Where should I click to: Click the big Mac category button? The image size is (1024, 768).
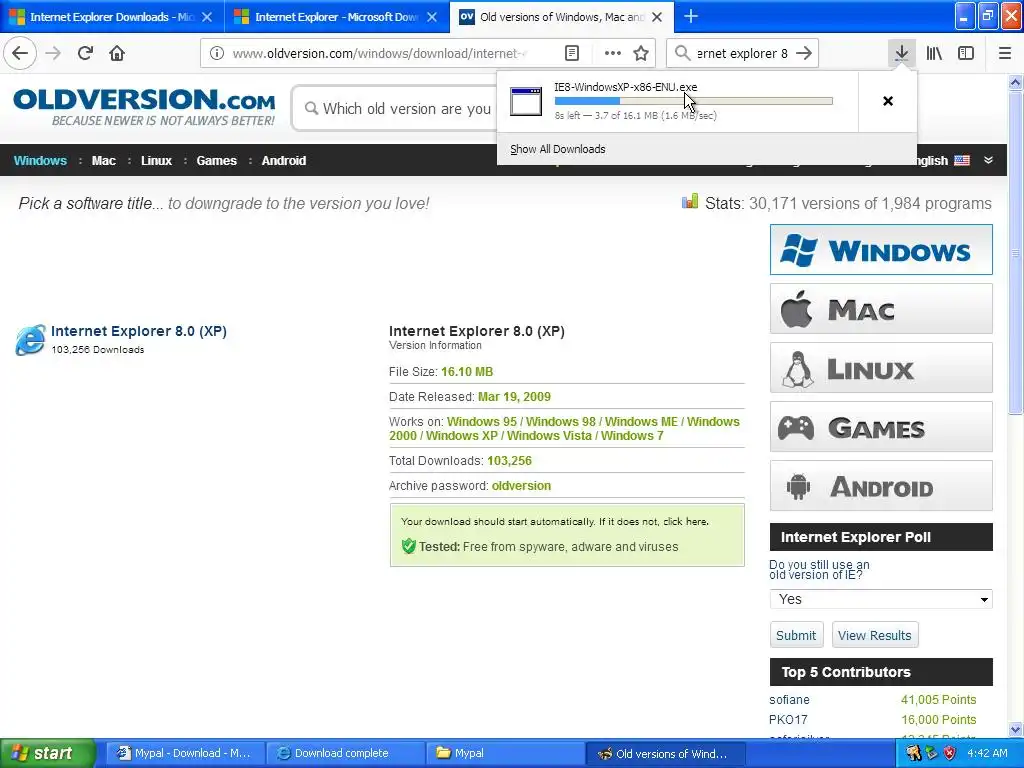[881, 309]
